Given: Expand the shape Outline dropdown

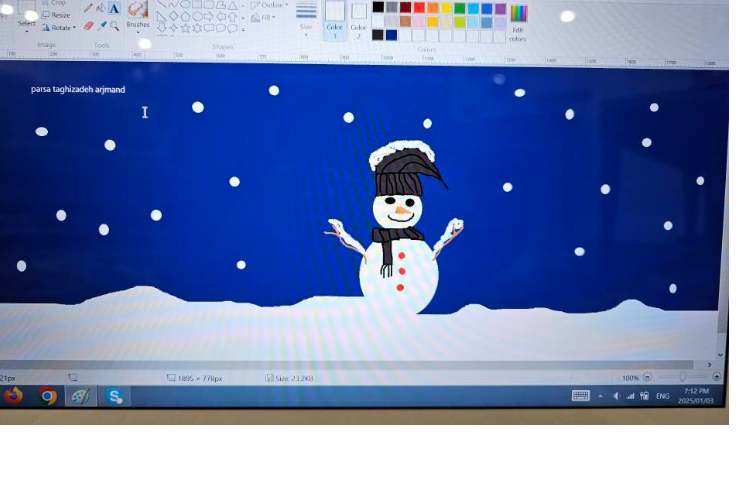Looking at the screenshot, I should (x=268, y=5).
